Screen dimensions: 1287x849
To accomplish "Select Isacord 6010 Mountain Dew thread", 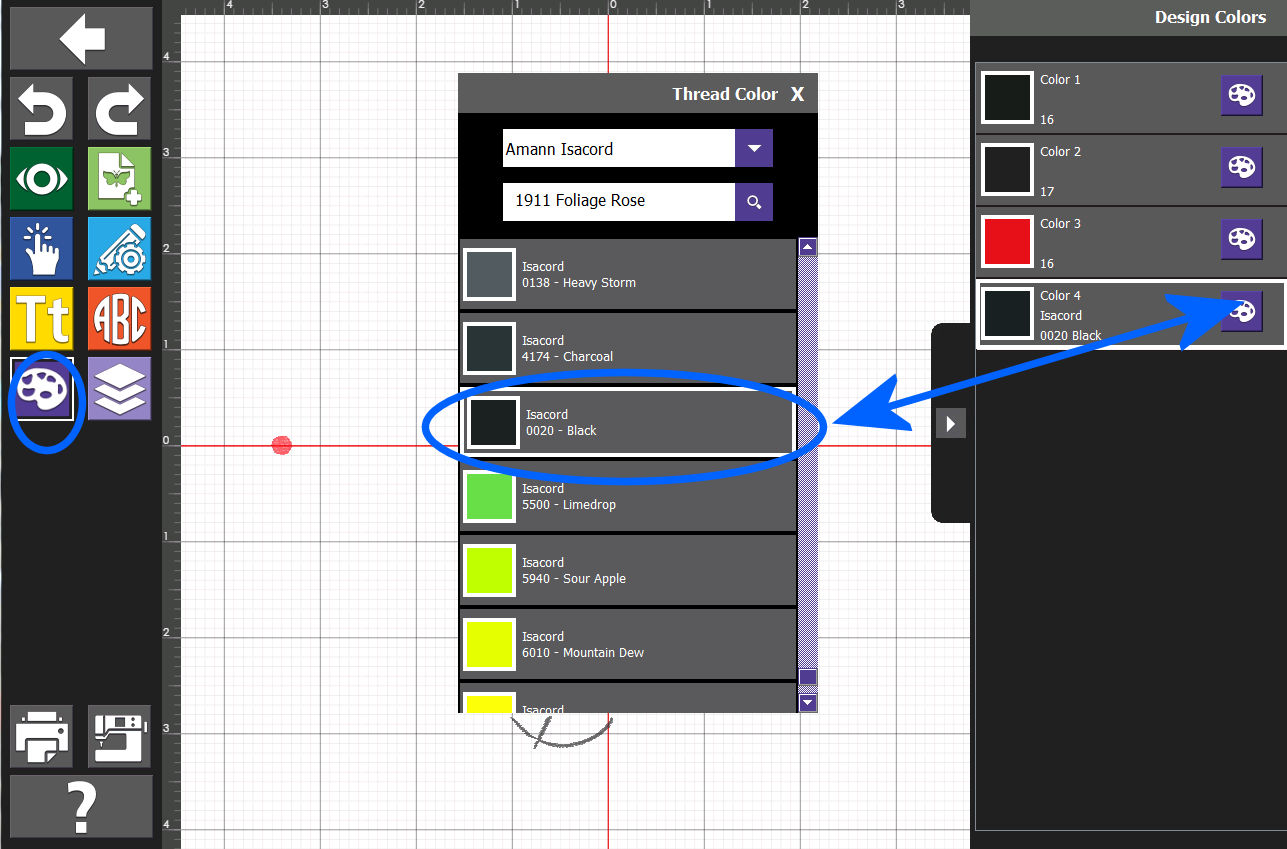I will (x=628, y=645).
